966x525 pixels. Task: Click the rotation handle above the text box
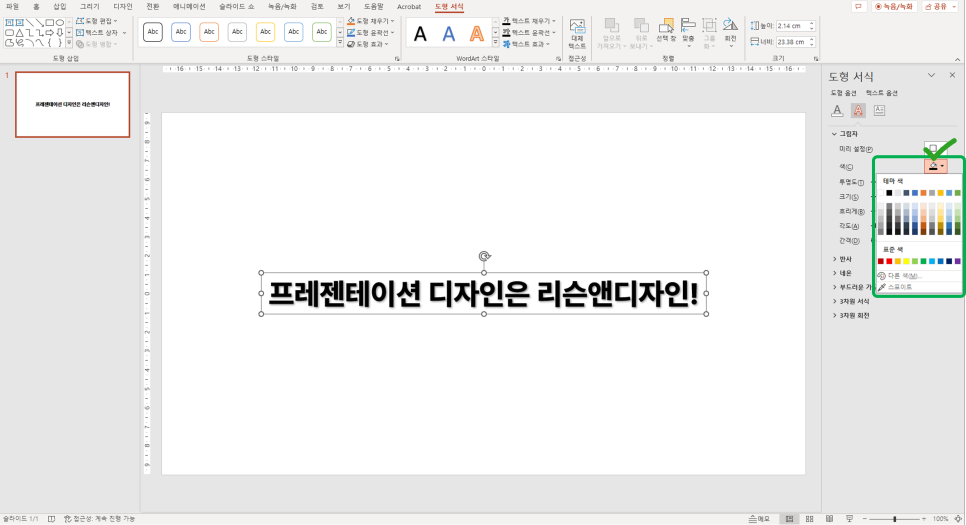point(484,256)
